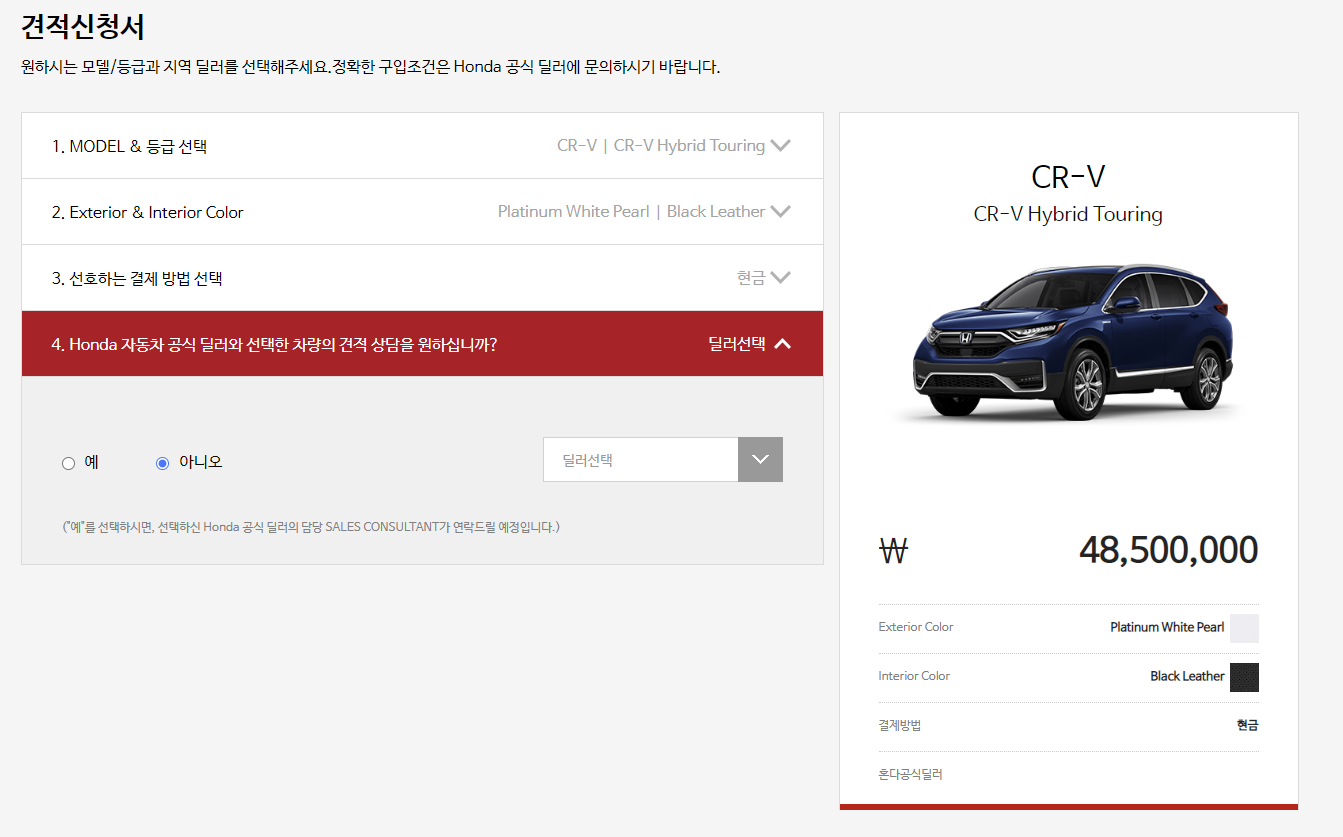Click the ₩ currency symbol
The image size is (1343, 837).
tap(893, 551)
